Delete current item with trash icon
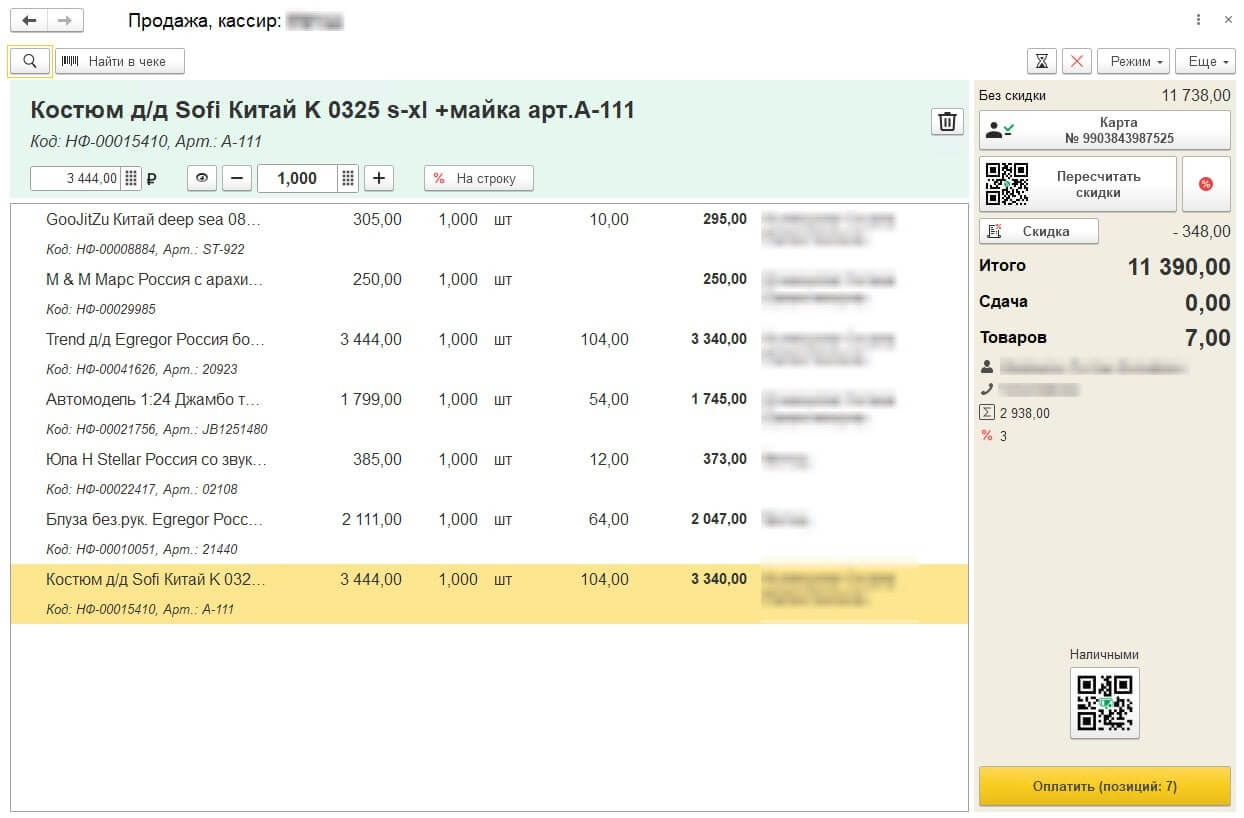Image resolution: width=1244 pixels, height=818 pixels. pyautogui.click(x=947, y=122)
